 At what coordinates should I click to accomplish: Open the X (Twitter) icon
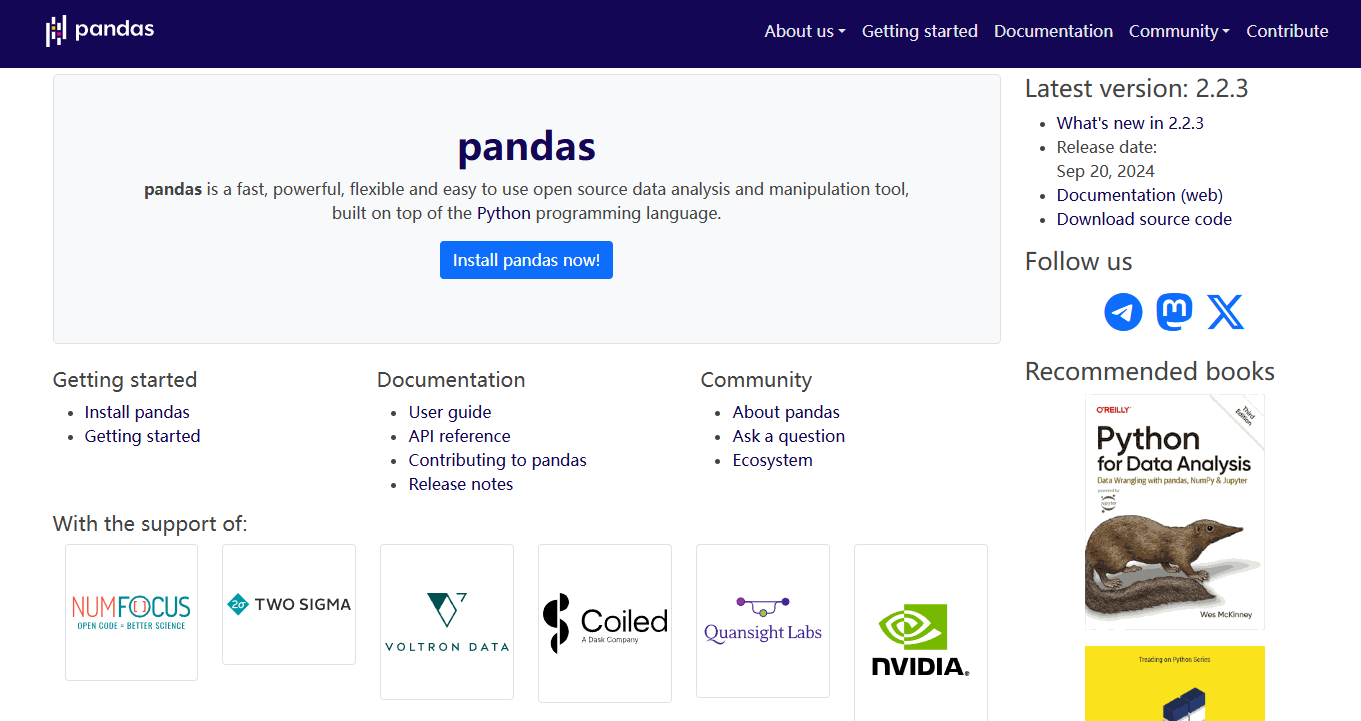click(x=1225, y=312)
